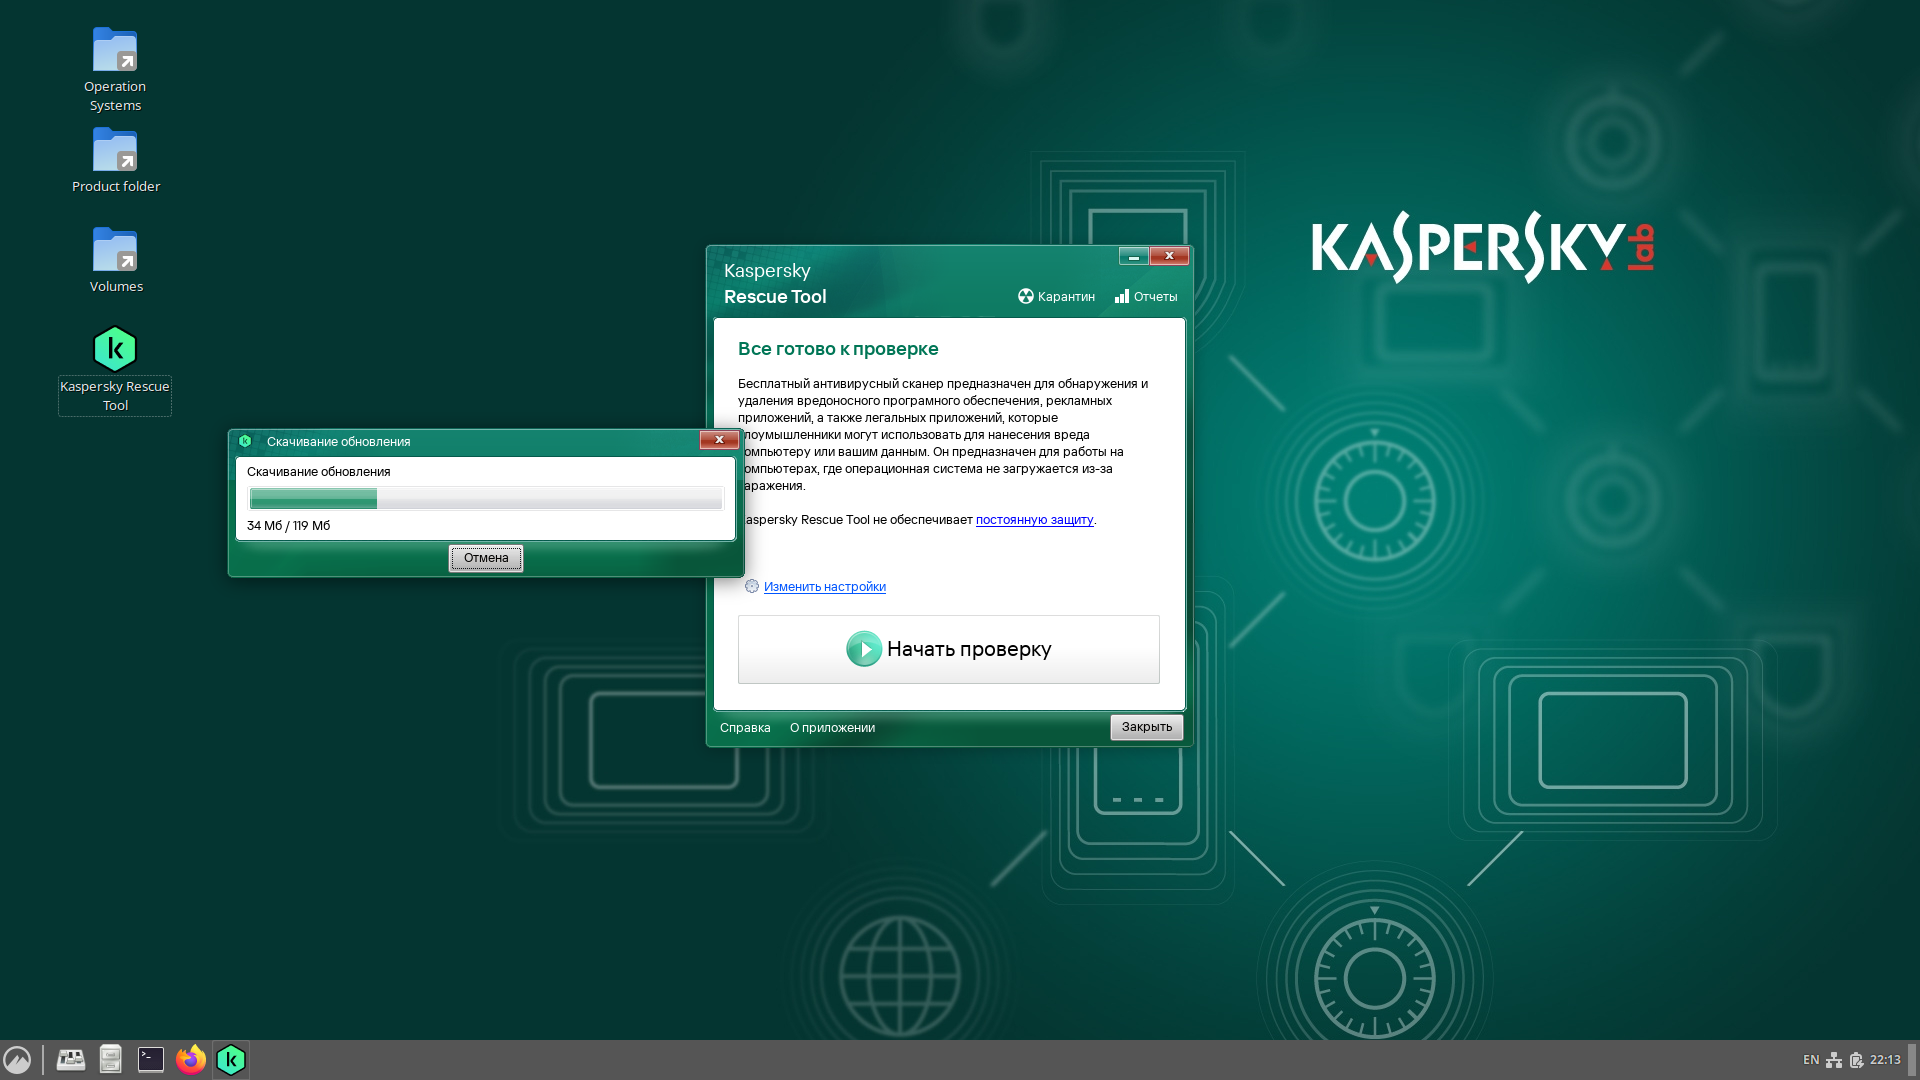Image resolution: width=1920 pixels, height=1080 pixels.
Task: Click the battery charging tray icon
Action: 1856,1060
